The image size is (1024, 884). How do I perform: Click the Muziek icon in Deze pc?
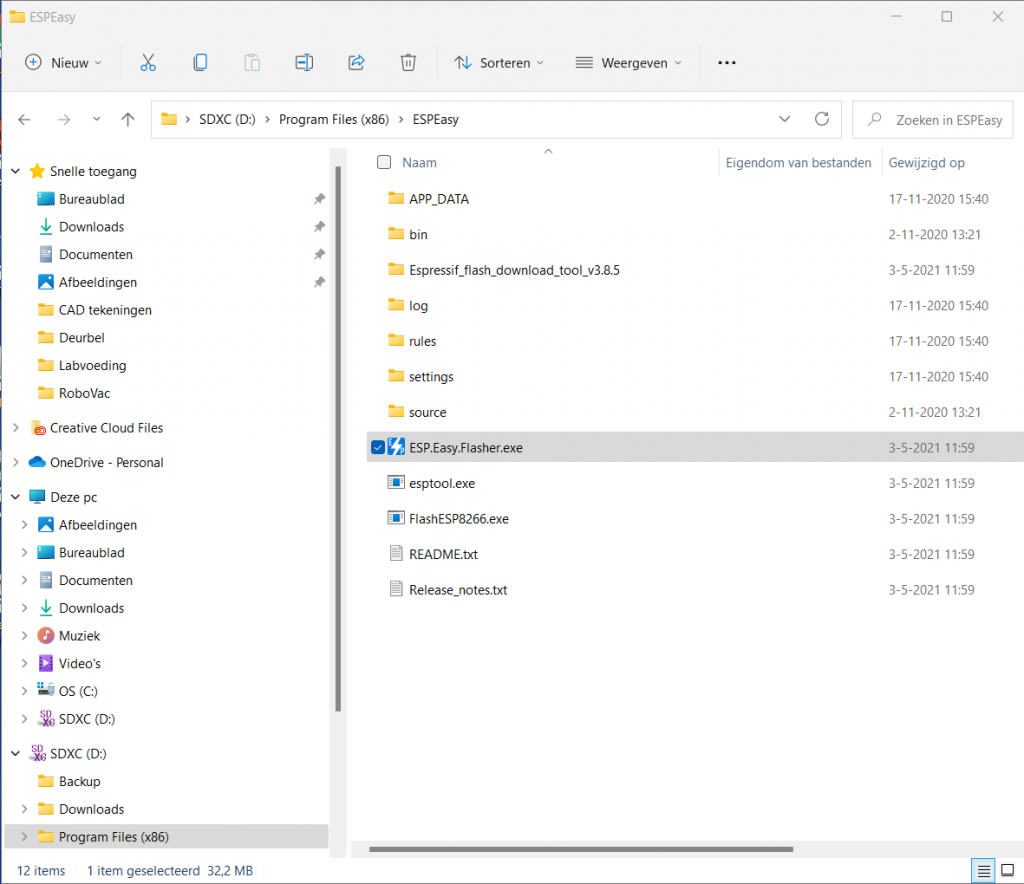click(x=46, y=635)
